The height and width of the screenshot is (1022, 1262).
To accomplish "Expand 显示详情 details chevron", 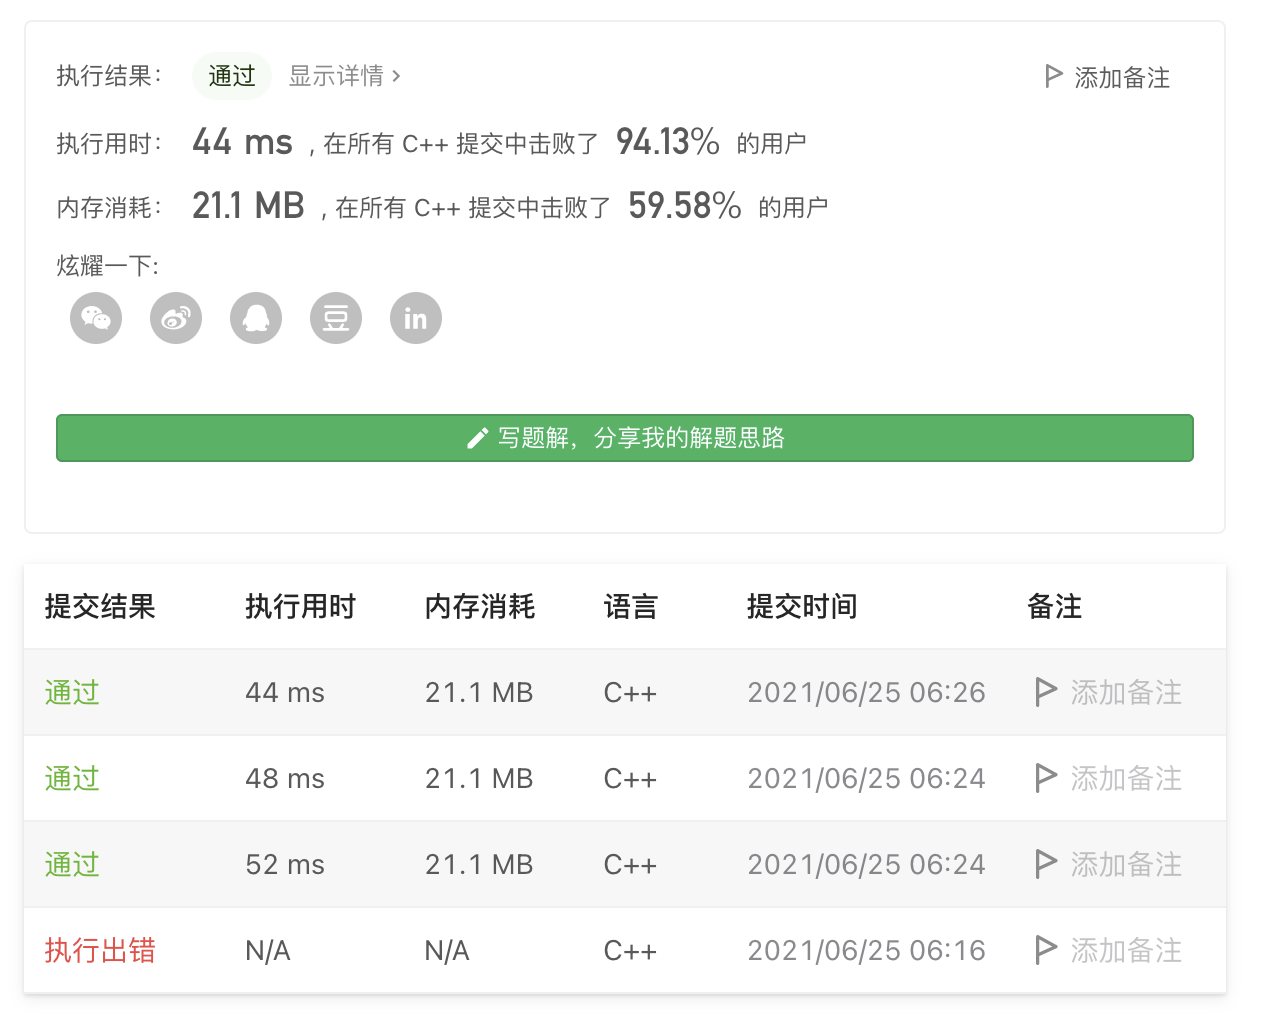I will [x=397, y=76].
